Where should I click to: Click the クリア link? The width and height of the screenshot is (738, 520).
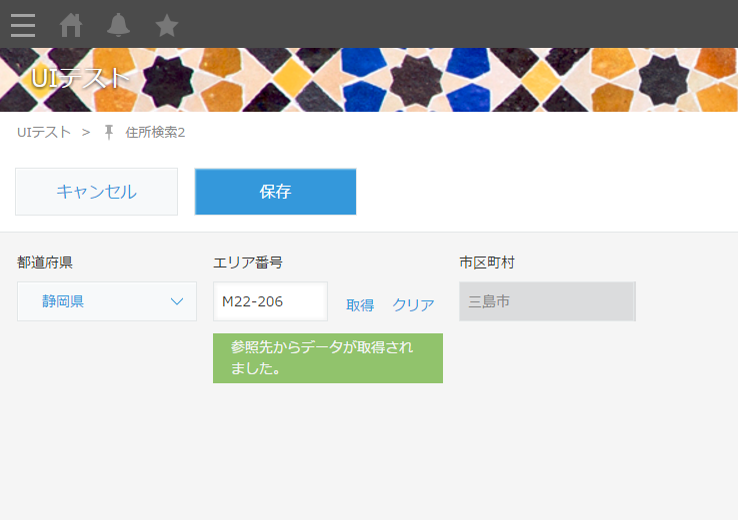413,305
